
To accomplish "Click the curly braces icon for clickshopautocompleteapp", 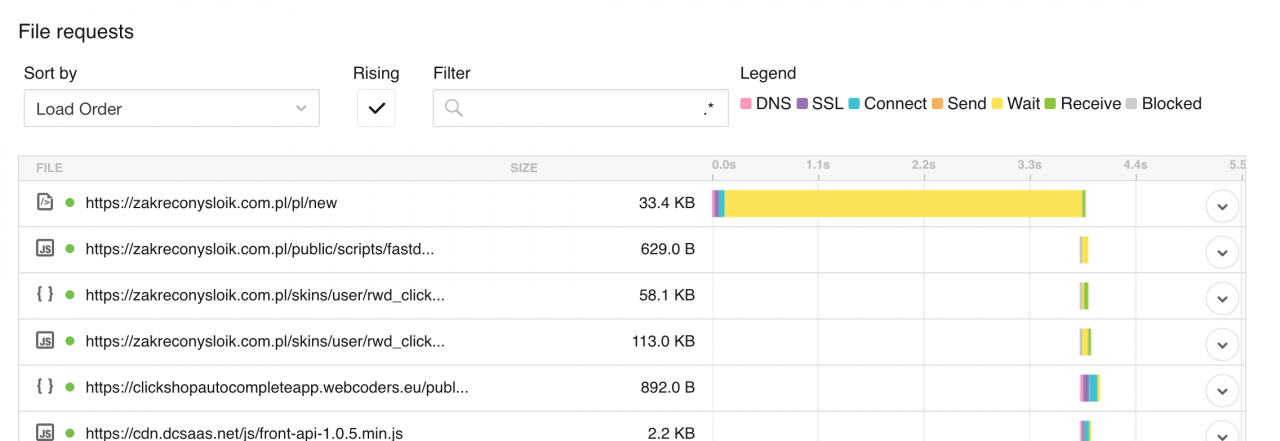I will point(44,387).
